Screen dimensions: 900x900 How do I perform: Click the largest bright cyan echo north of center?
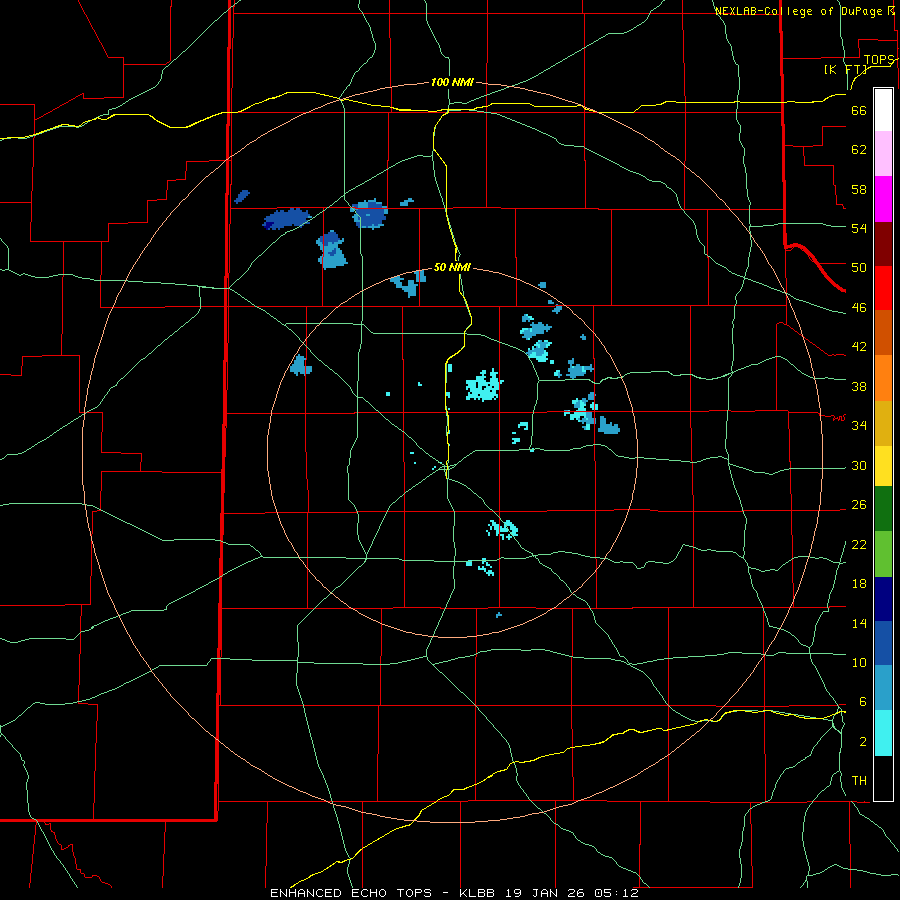483,385
